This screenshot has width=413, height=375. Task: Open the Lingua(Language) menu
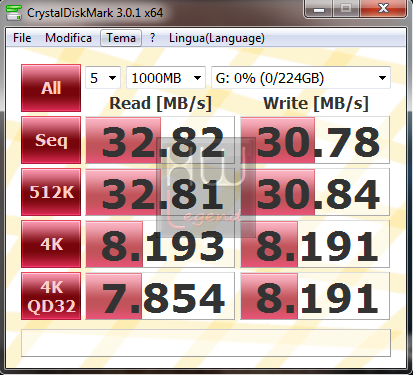[x=217, y=38]
